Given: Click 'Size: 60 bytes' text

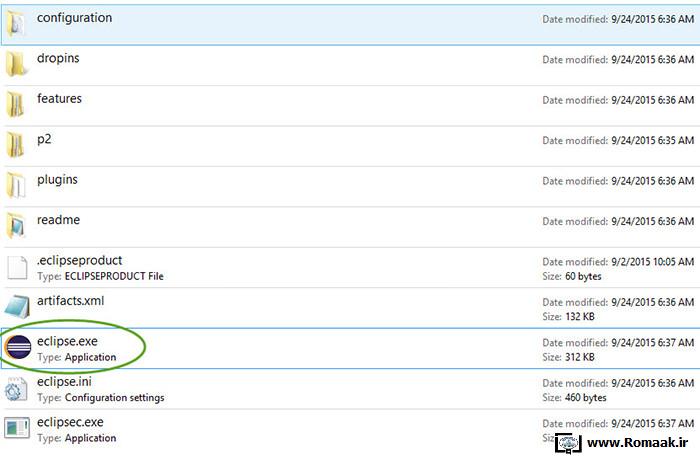Looking at the screenshot, I should tap(572, 276).
